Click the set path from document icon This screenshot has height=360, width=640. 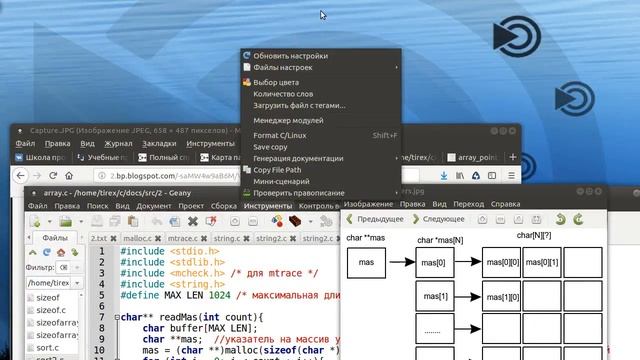[75, 252]
